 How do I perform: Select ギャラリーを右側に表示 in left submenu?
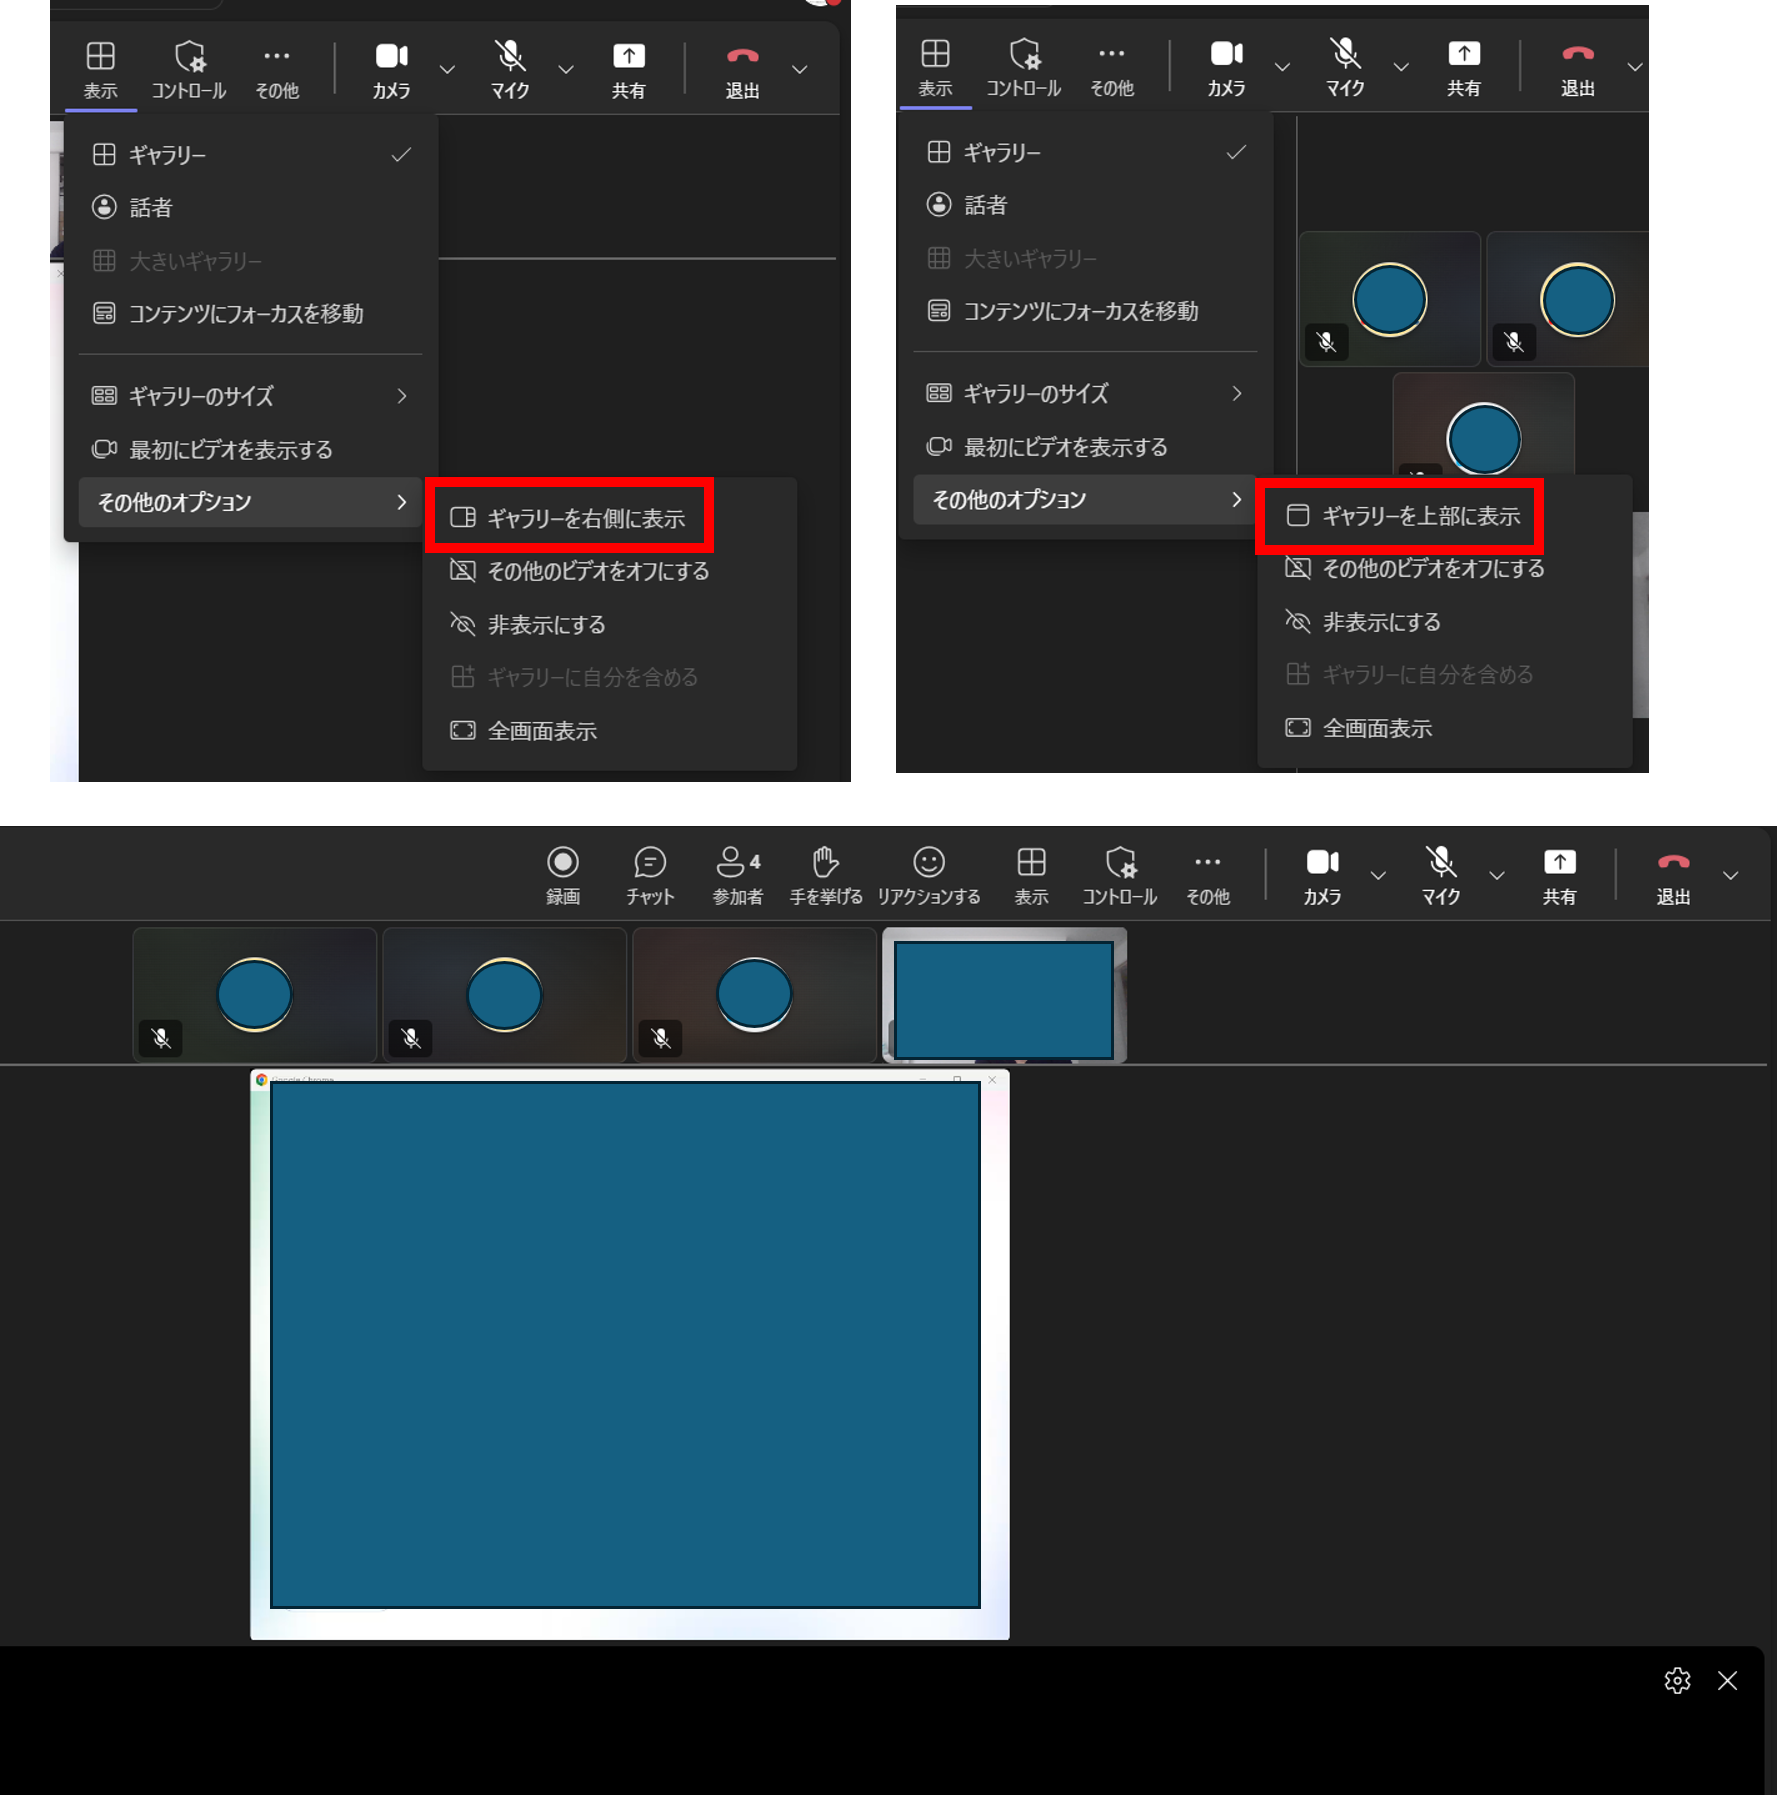pos(568,518)
